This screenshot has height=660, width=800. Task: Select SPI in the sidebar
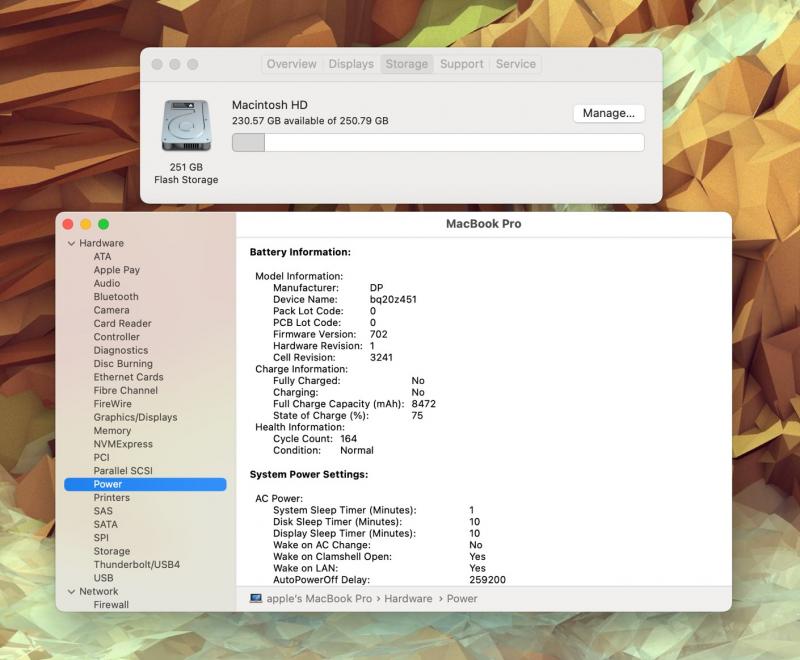(x=101, y=538)
